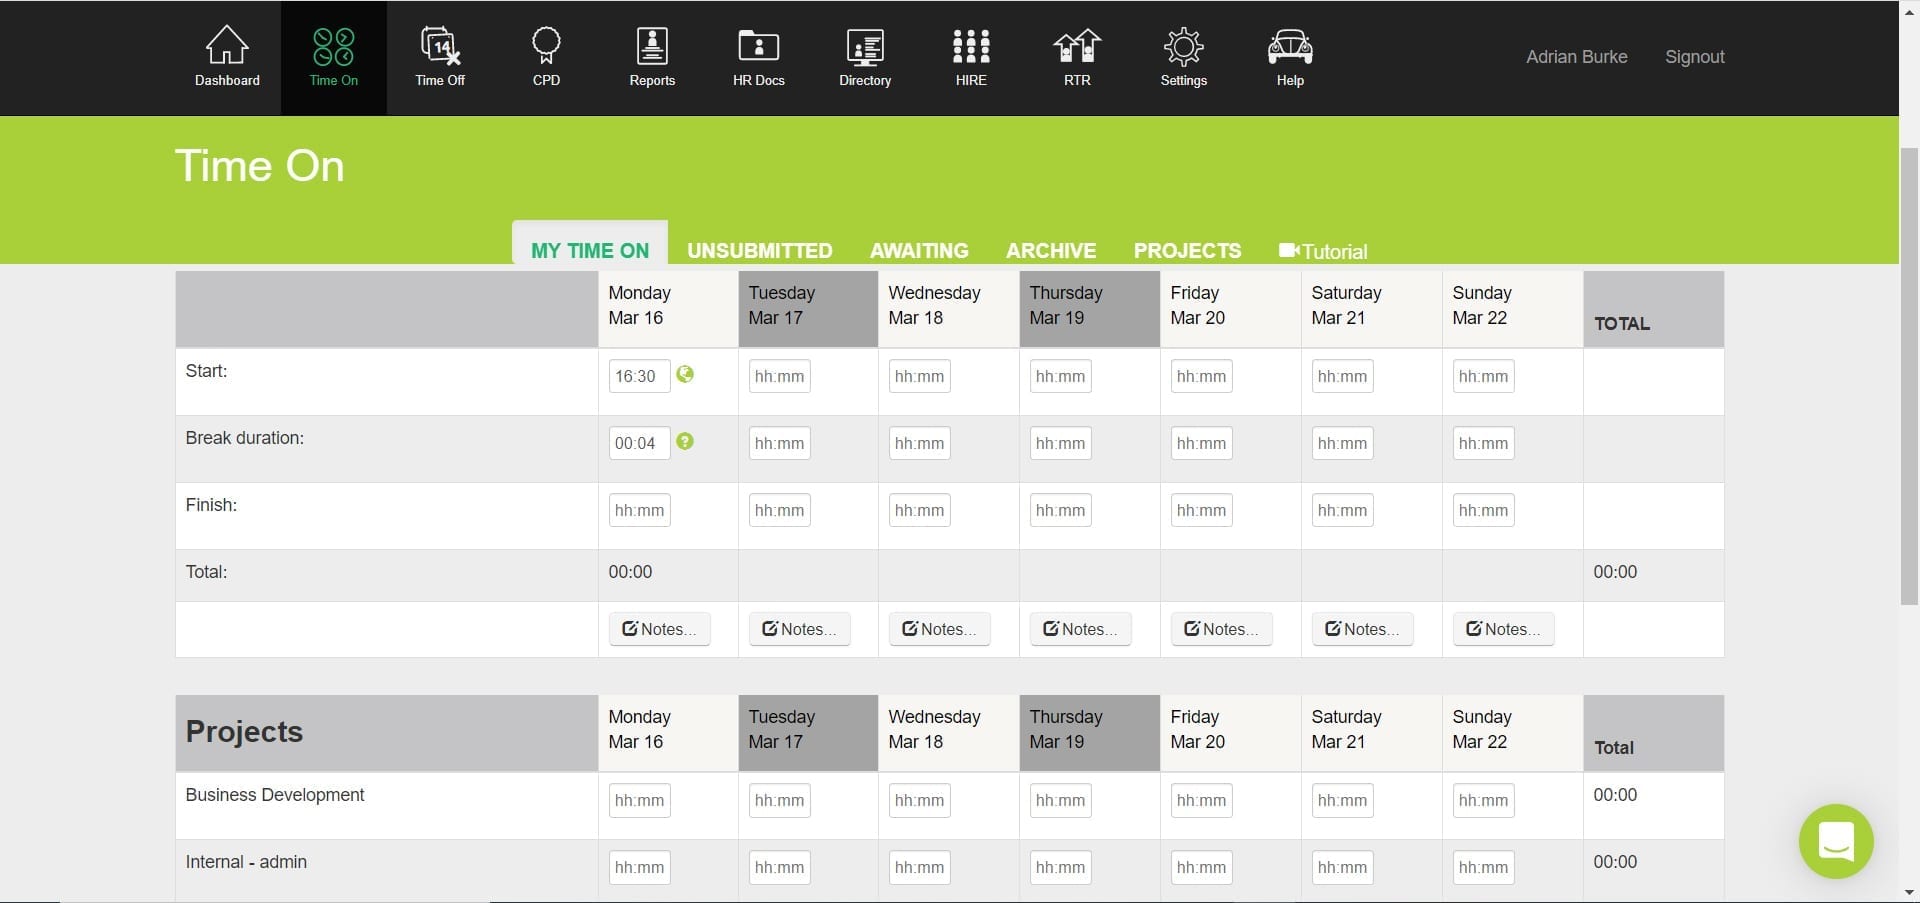The image size is (1920, 903).
Task: Open the chat widget bubble
Action: click(x=1836, y=841)
